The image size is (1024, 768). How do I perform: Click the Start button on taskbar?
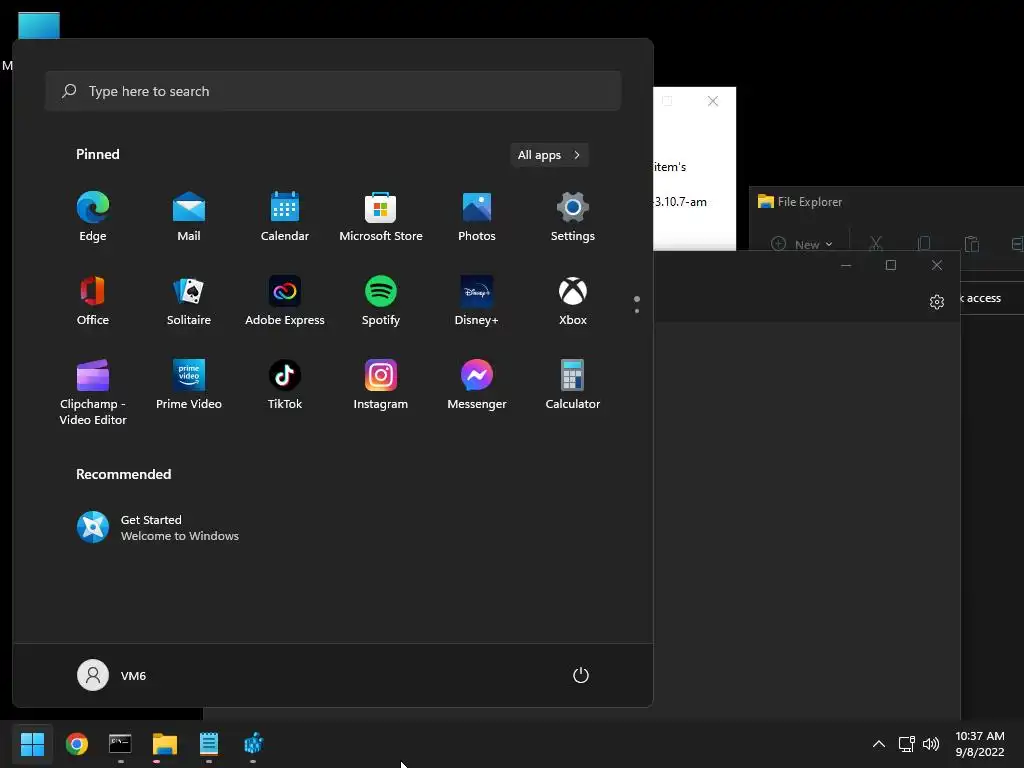click(x=33, y=744)
